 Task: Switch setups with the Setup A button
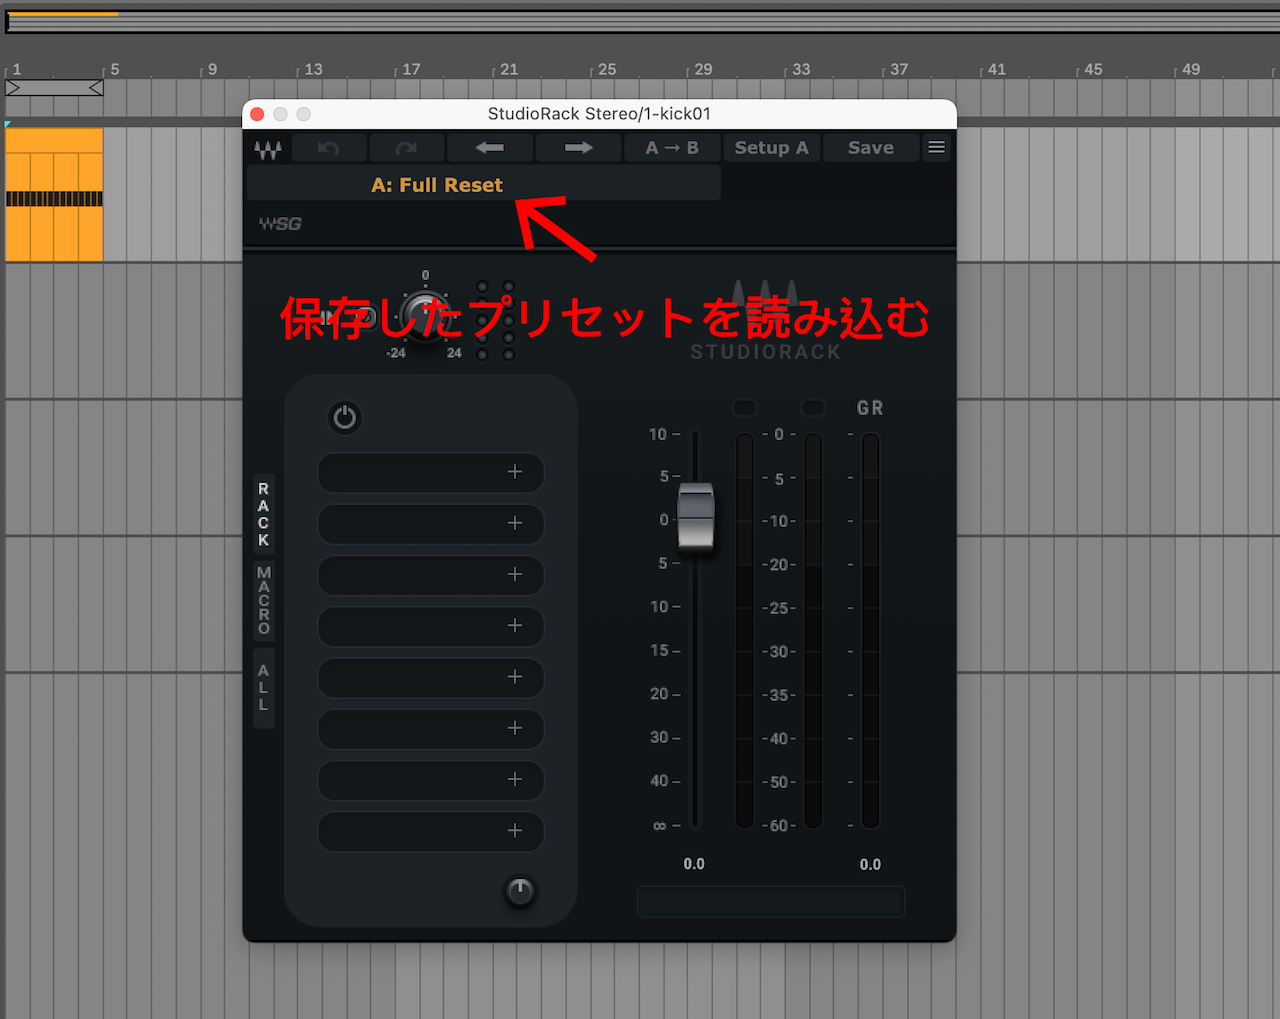coord(771,148)
